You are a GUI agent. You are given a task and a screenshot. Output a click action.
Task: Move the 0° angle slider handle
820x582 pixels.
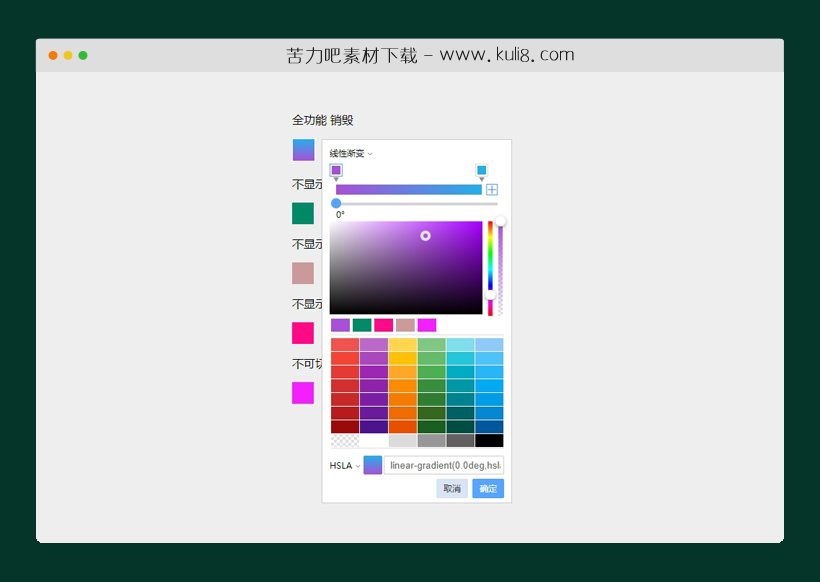336,203
